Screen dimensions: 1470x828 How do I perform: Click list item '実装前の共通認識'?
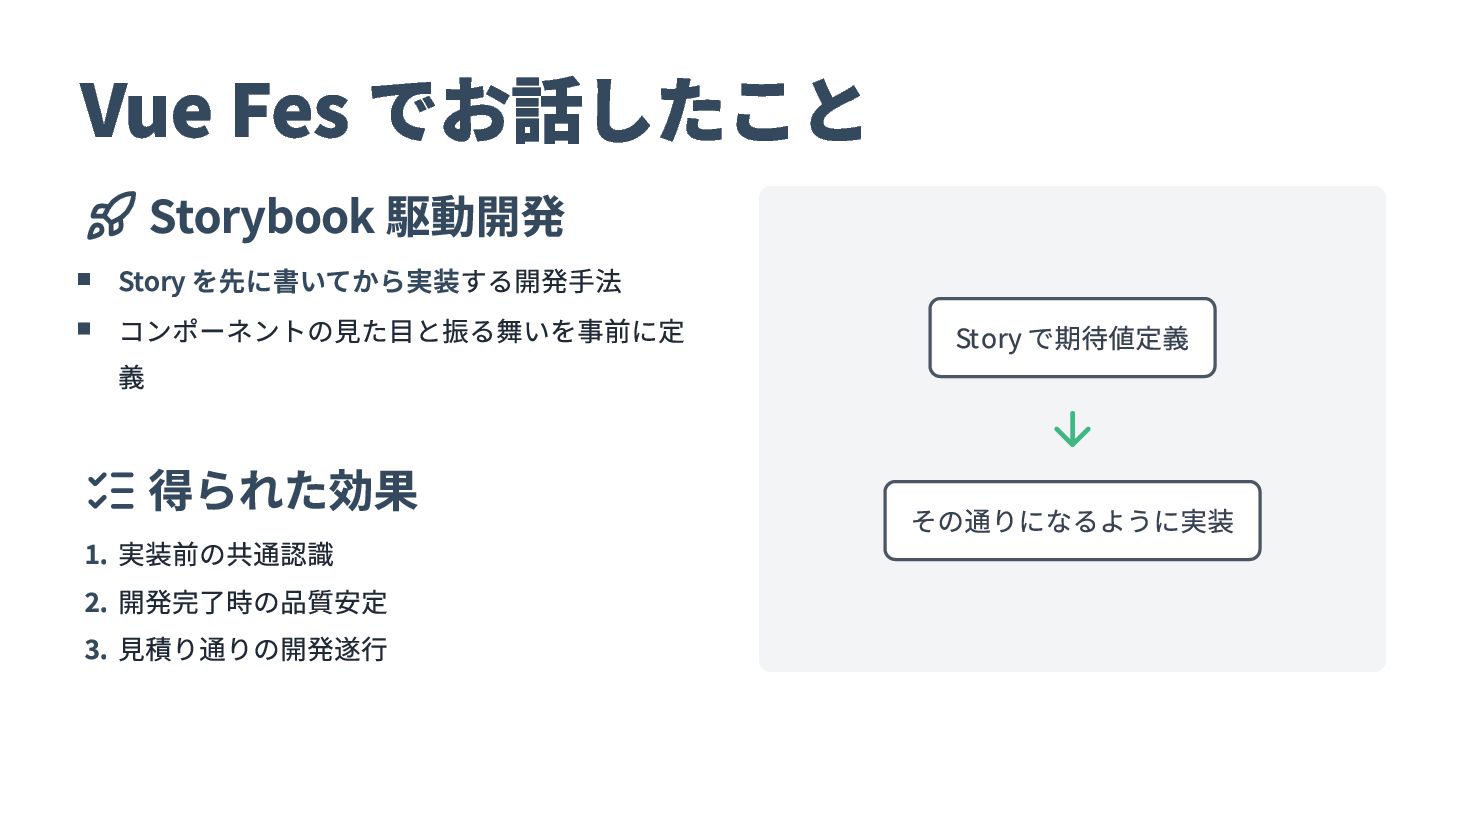point(226,554)
